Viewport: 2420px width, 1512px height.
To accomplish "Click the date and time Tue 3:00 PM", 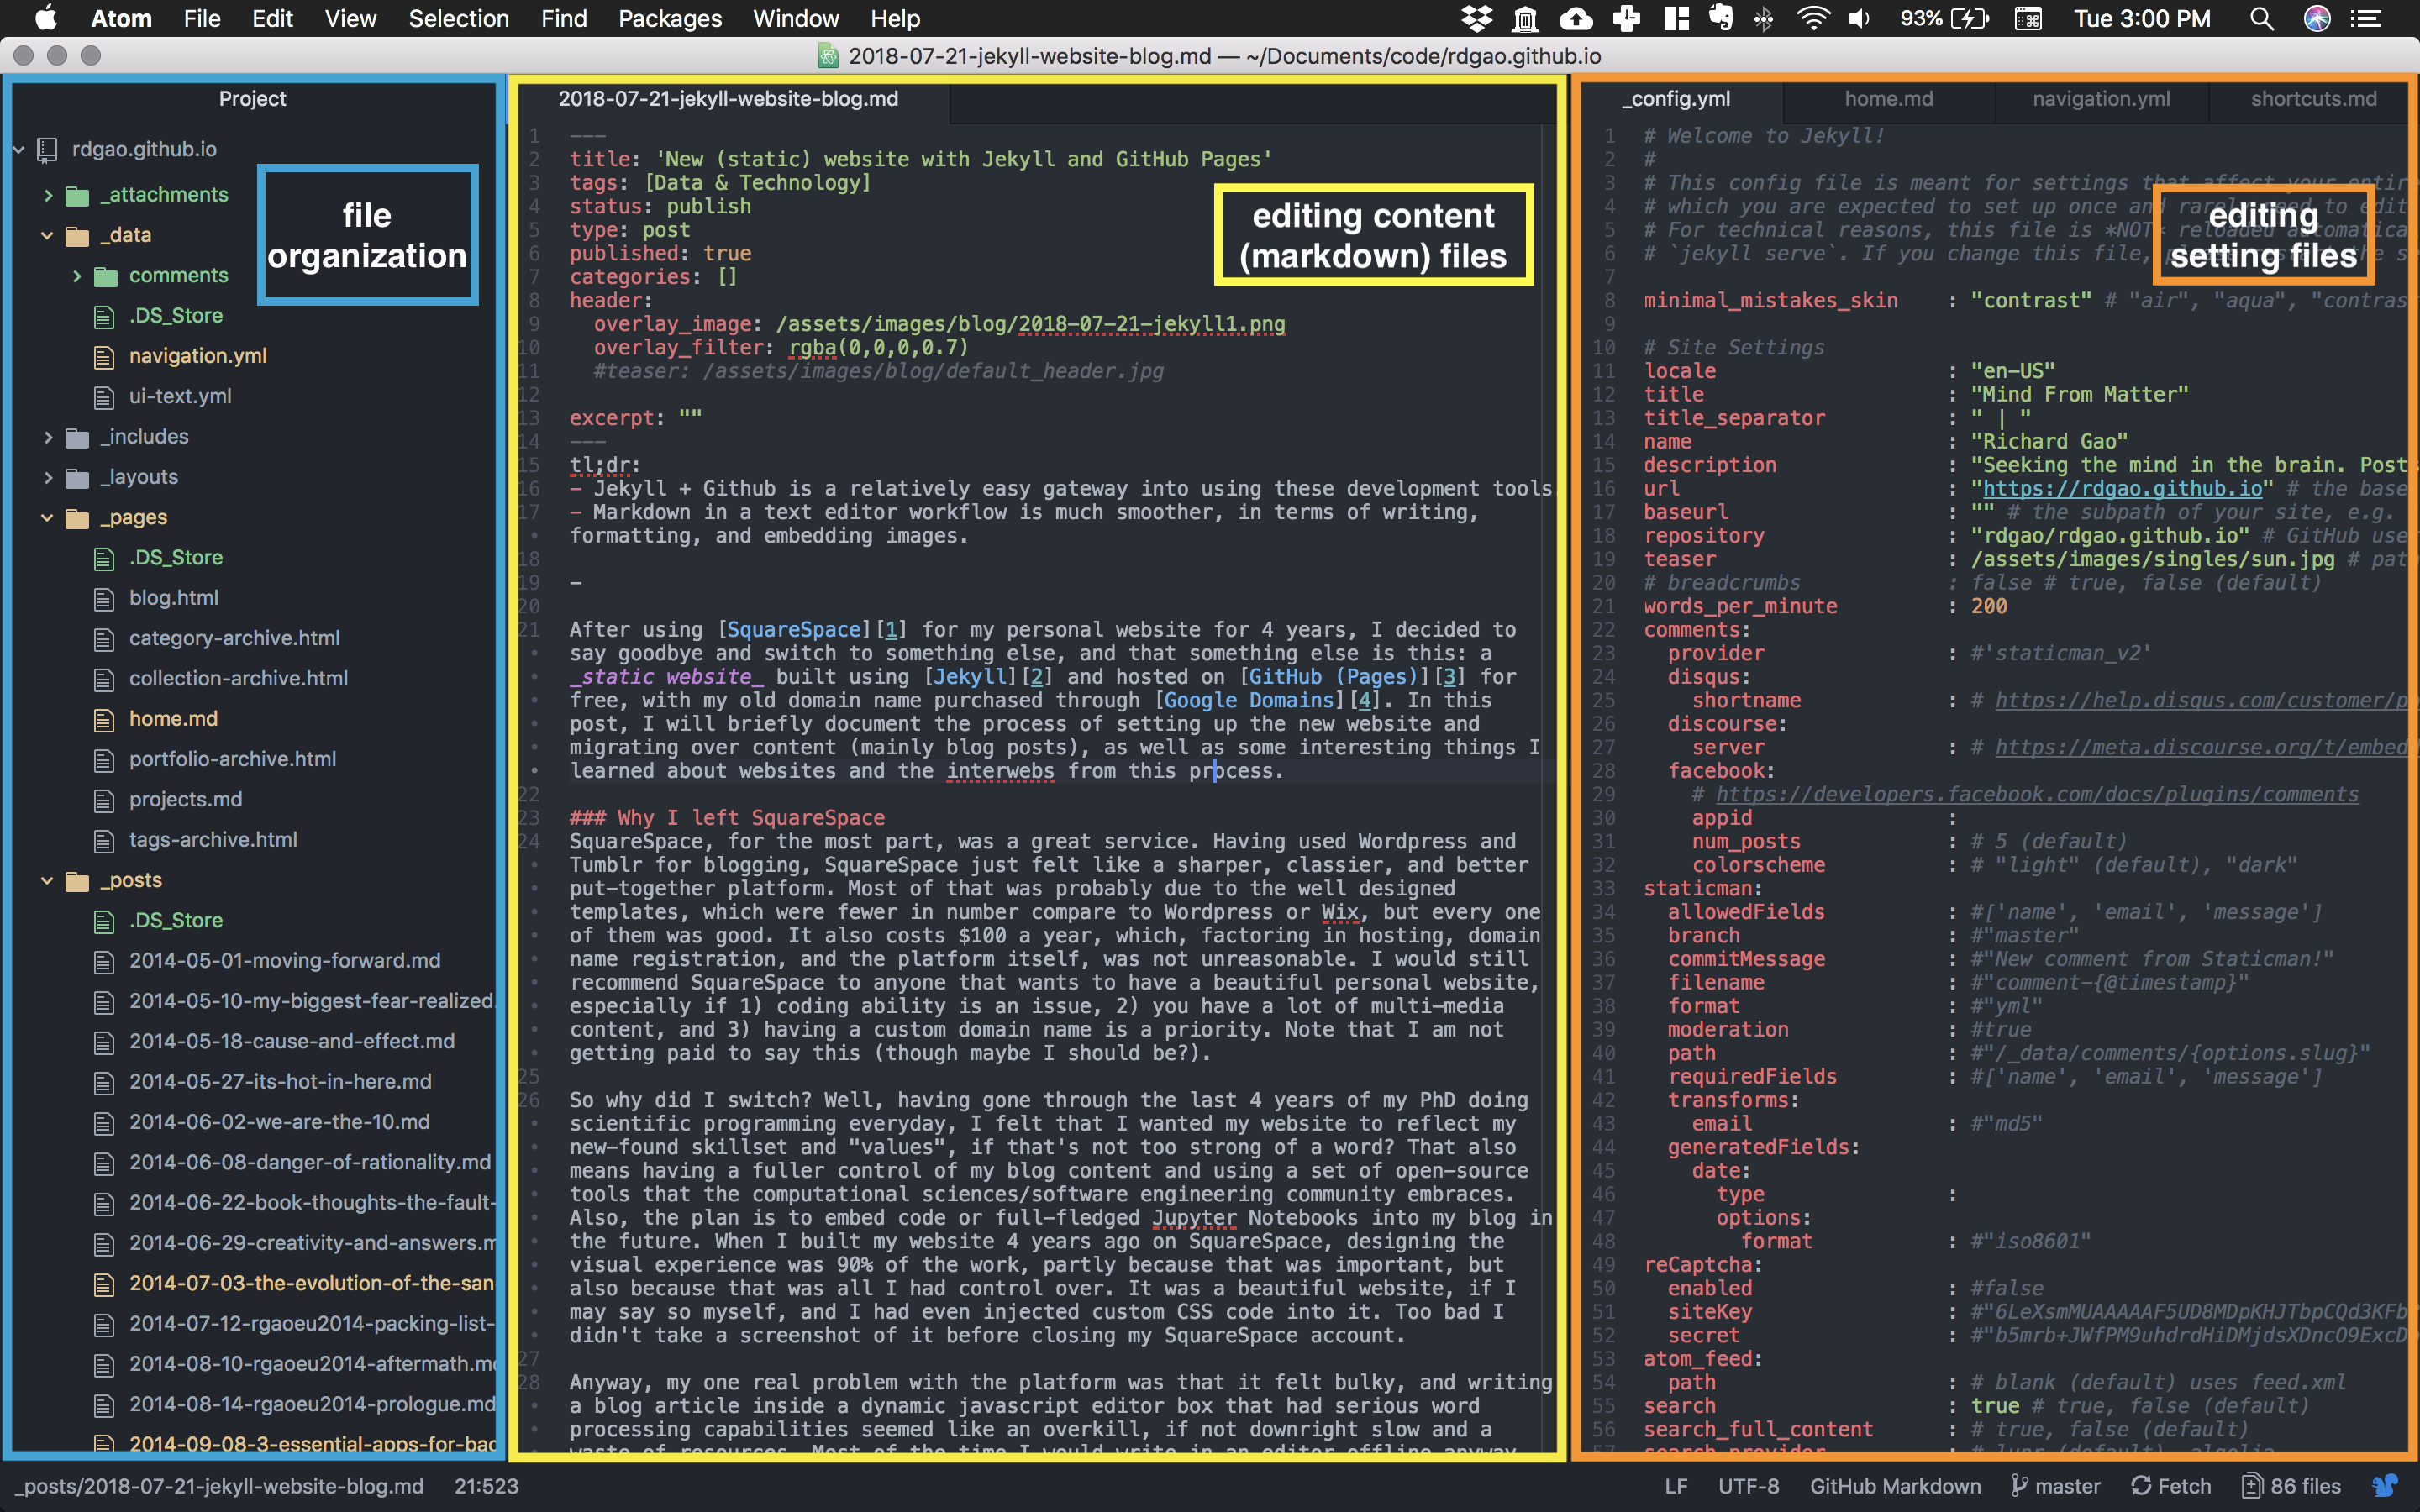I will pos(2141,18).
